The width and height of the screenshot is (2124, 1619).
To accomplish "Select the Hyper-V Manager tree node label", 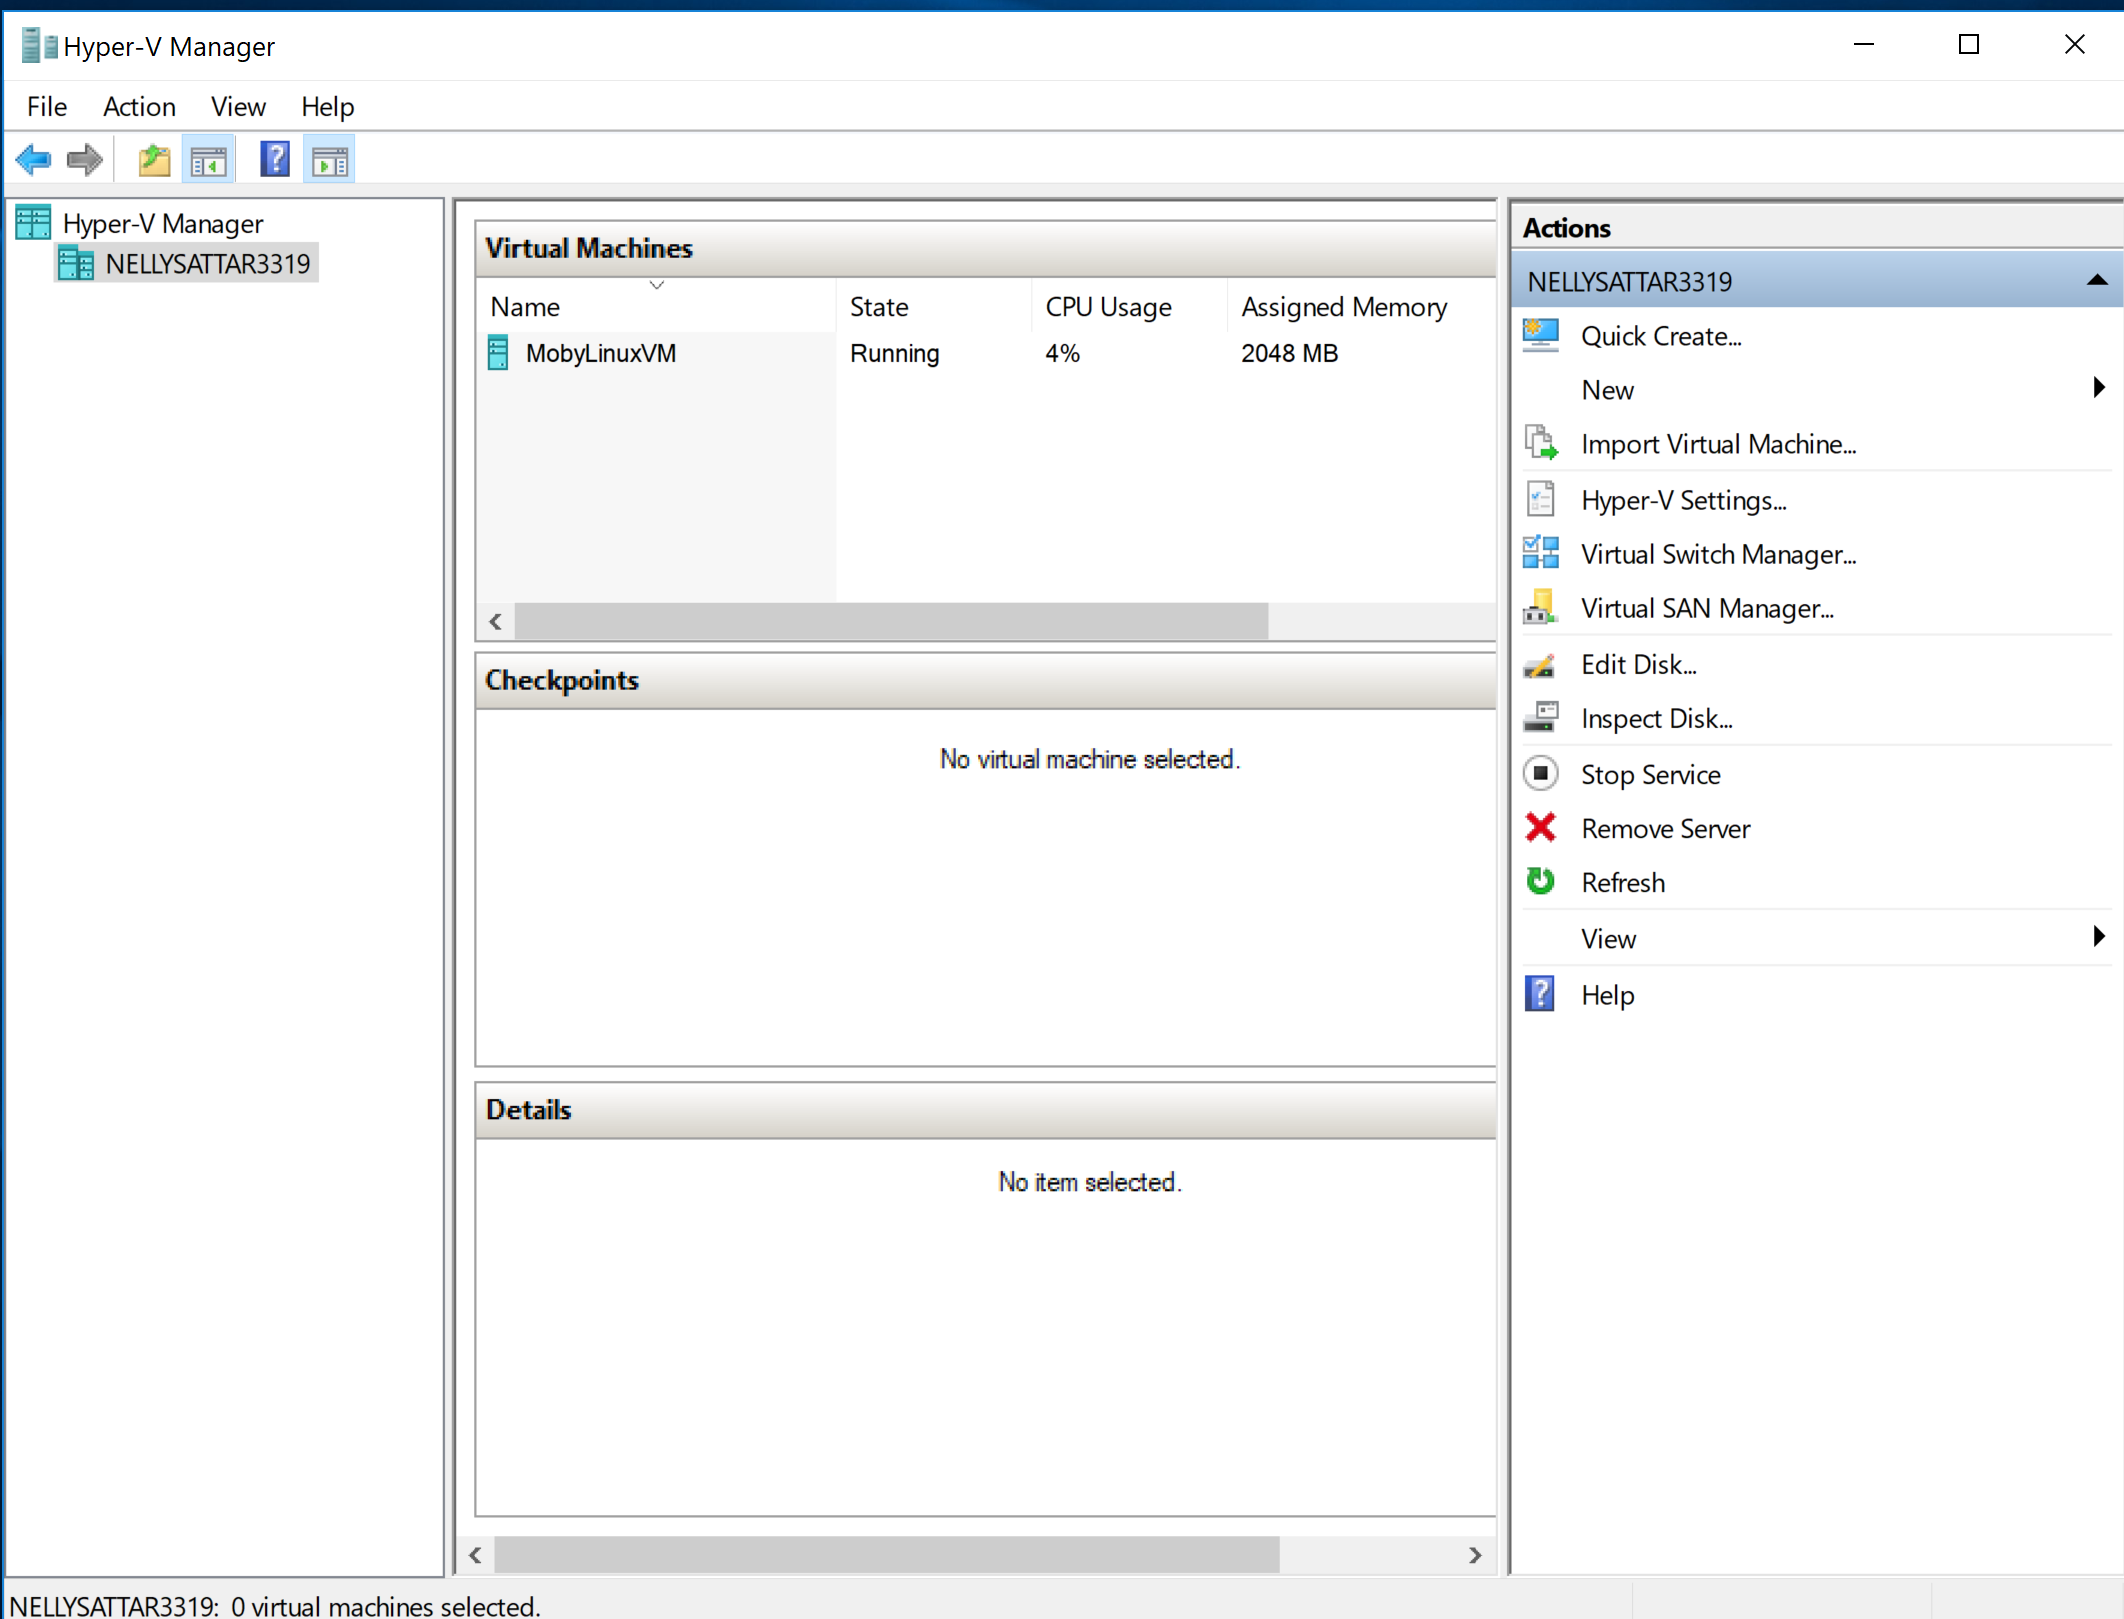I will (163, 223).
